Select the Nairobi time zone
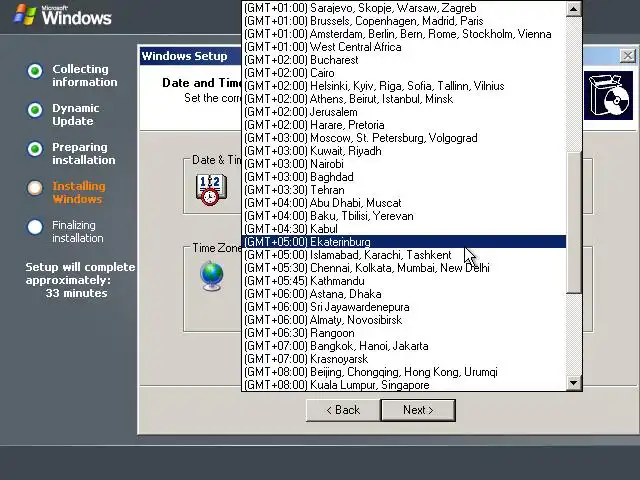Viewport: 640px width, 480px height. (x=404, y=164)
